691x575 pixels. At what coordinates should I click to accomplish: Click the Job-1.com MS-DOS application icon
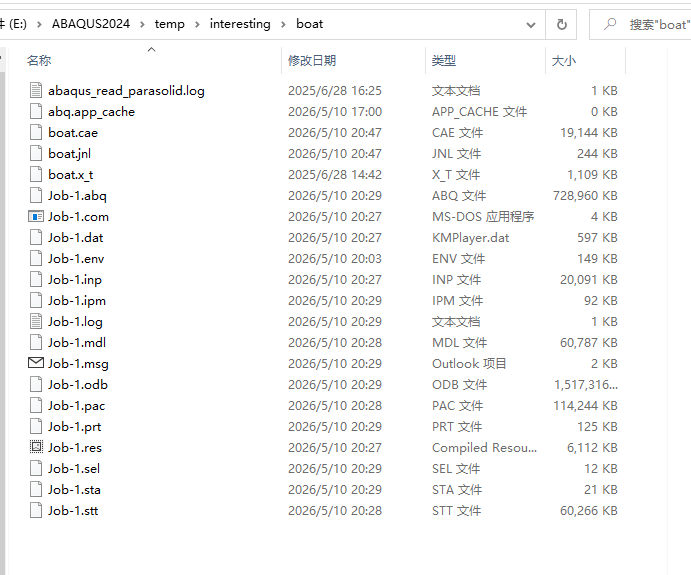click(x=36, y=216)
